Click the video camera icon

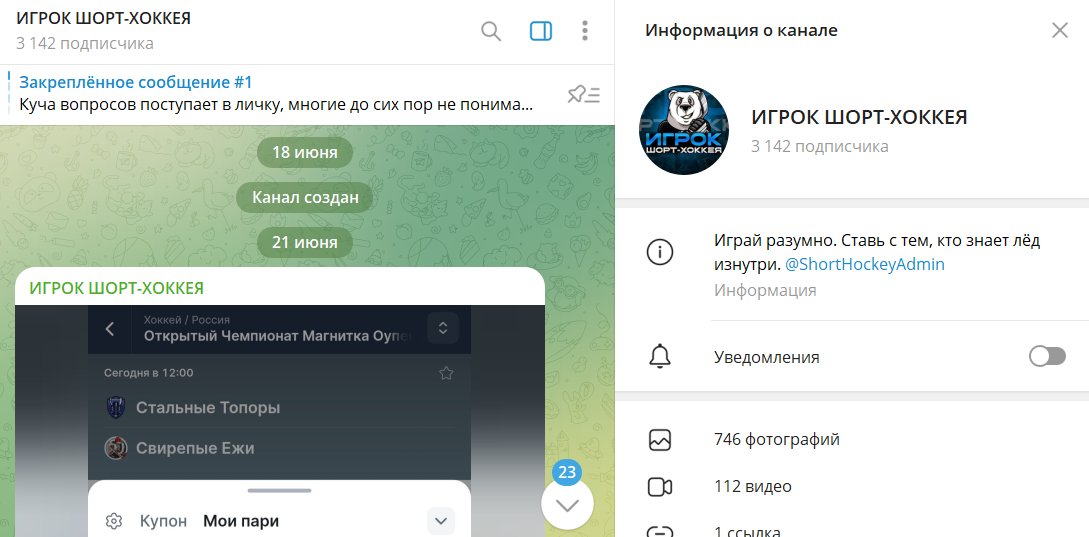click(660, 487)
